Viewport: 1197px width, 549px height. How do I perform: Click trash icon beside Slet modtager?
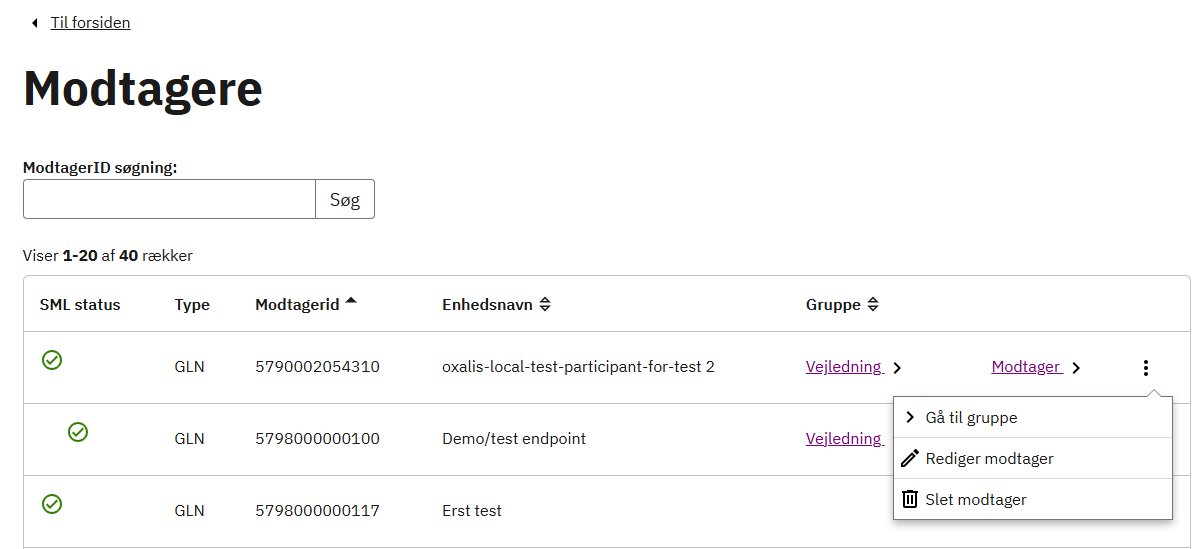910,499
